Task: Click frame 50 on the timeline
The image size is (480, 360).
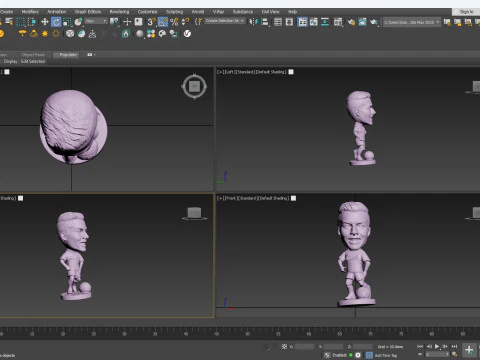Action: click(247, 333)
